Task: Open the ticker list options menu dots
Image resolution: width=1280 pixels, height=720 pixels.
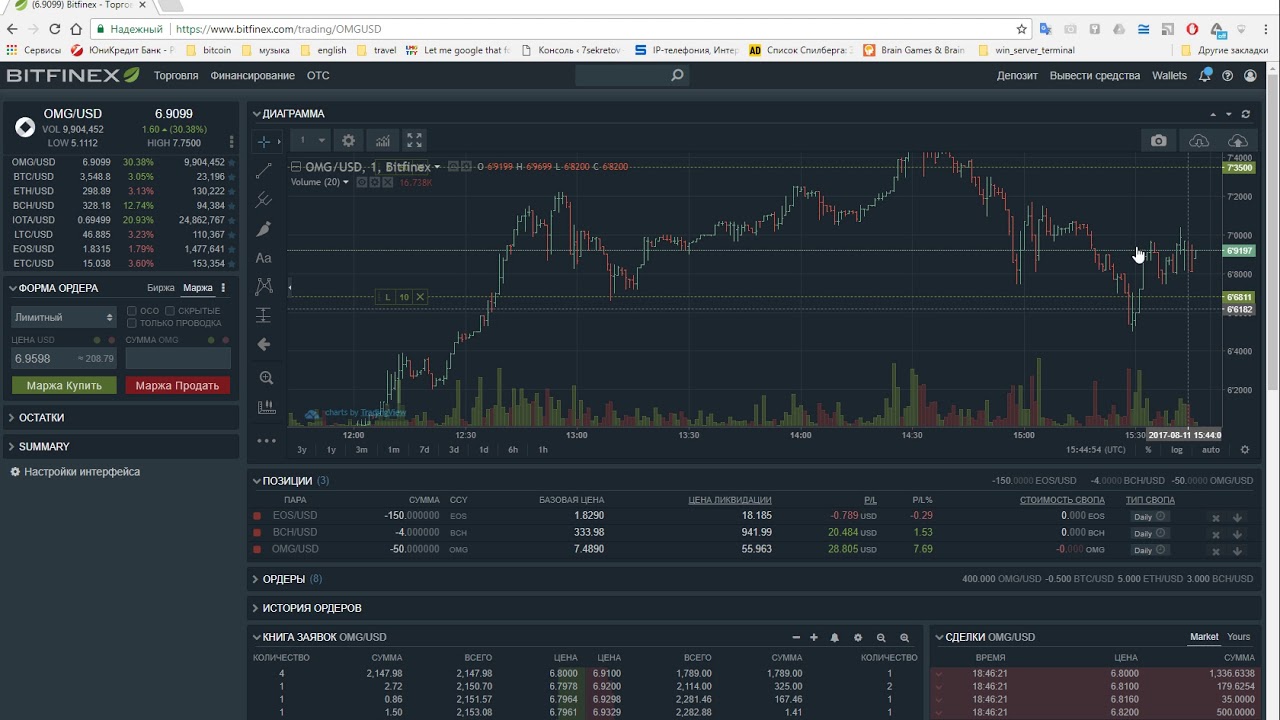Action: click(x=232, y=142)
